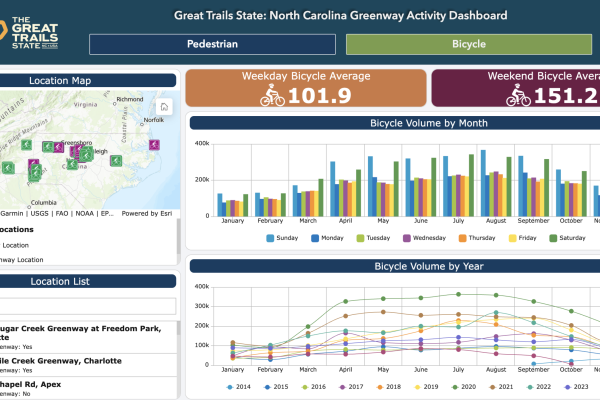The image size is (600, 400).
Task: Click the map legend scrollbar
Action: tap(178, 237)
